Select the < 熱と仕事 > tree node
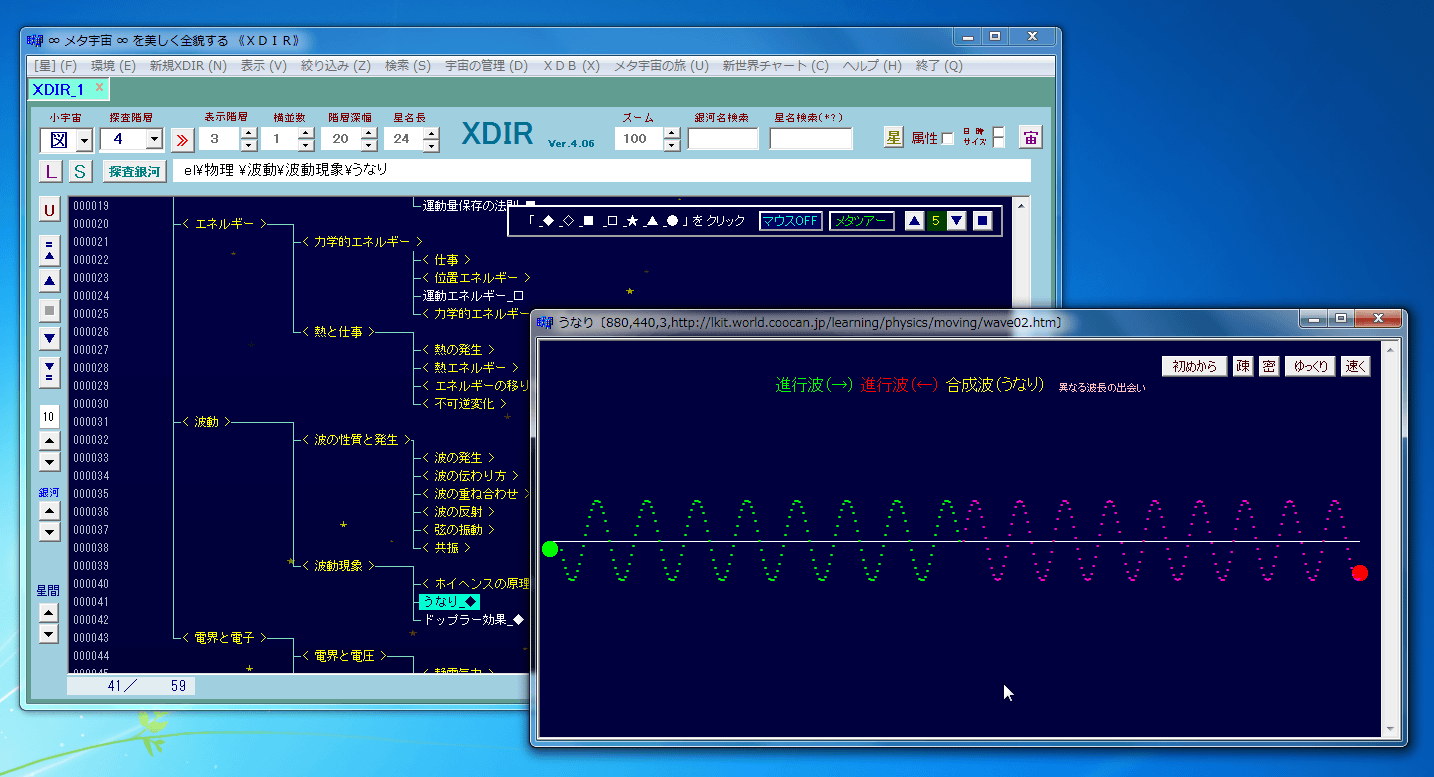 point(338,332)
